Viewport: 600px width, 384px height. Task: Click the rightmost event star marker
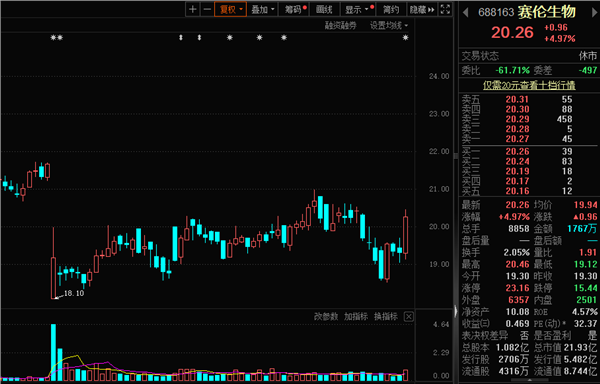pyautogui.click(x=406, y=37)
